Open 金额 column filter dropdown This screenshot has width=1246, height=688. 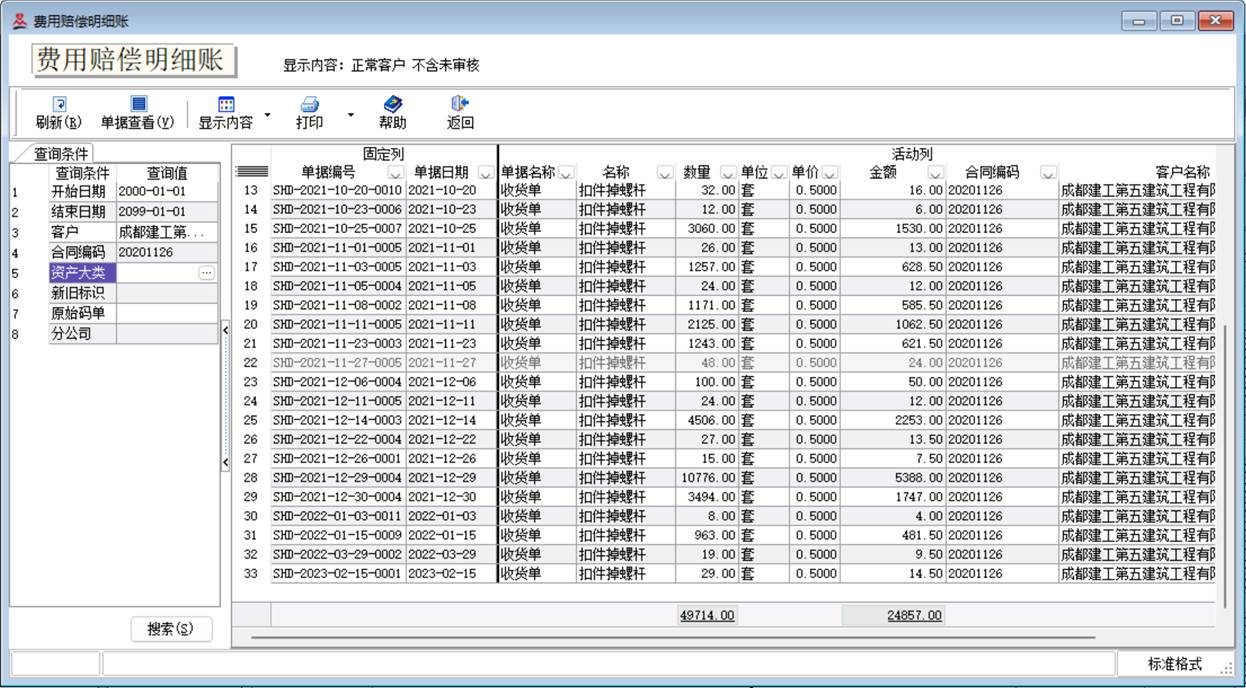[935, 172]
